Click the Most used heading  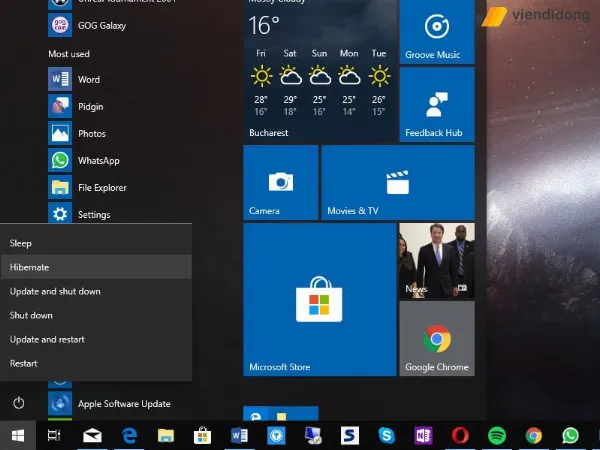69,54
